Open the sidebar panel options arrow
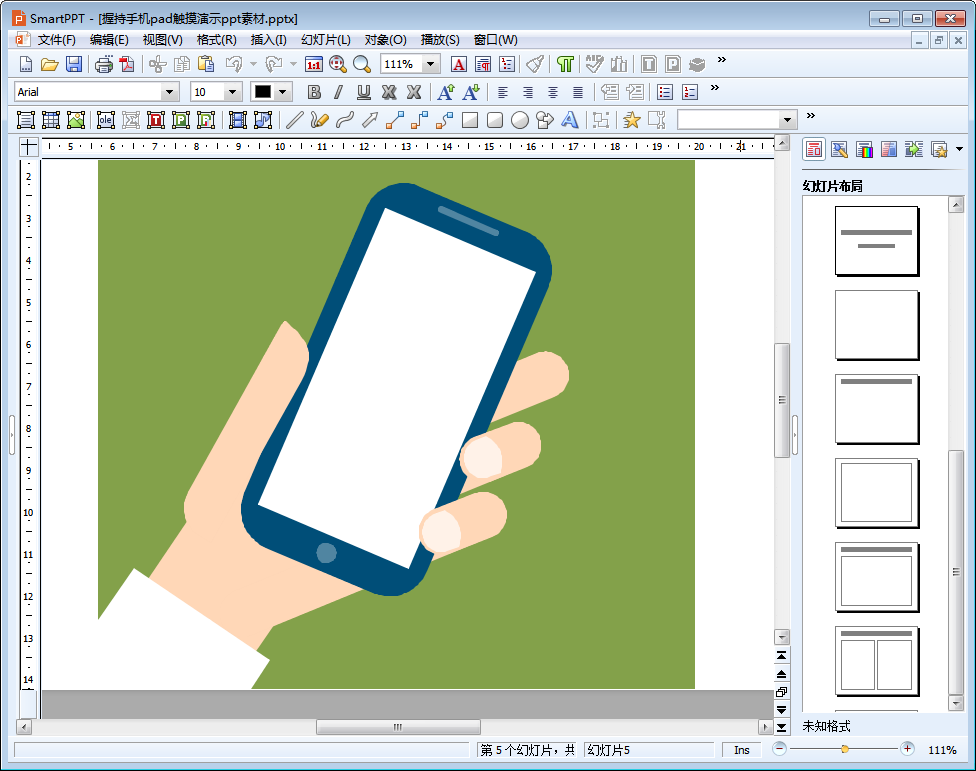 click(x=959, y=149)
